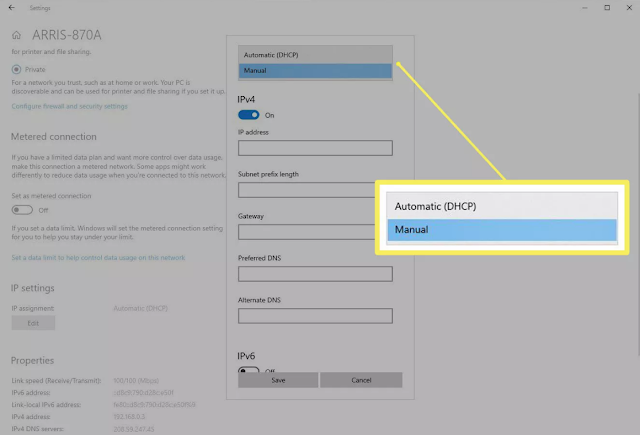Open Configure firewall and security settings
Screen dimensions: 640x435
tap(69, 106)
